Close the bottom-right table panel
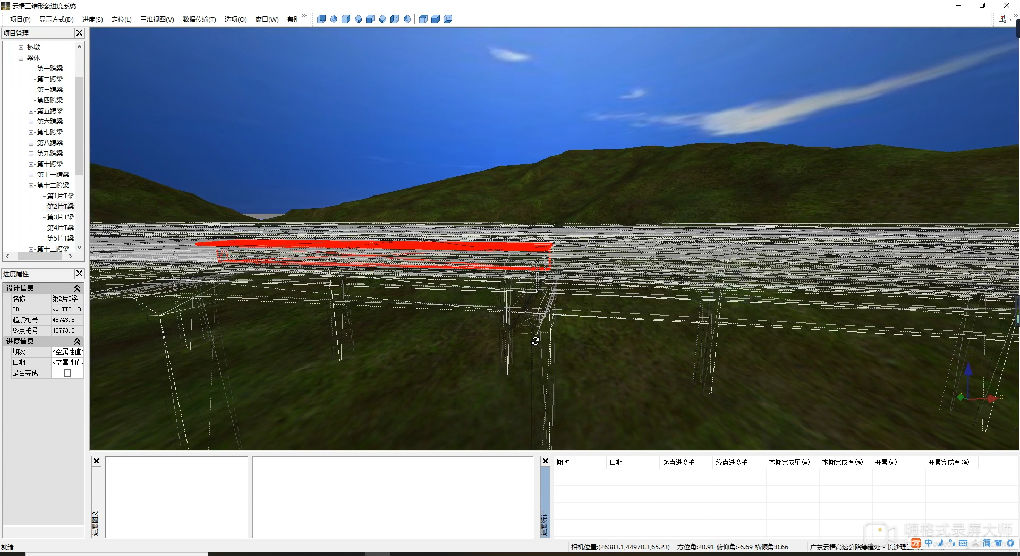1020x556 pixels. (x=545, y=461)
